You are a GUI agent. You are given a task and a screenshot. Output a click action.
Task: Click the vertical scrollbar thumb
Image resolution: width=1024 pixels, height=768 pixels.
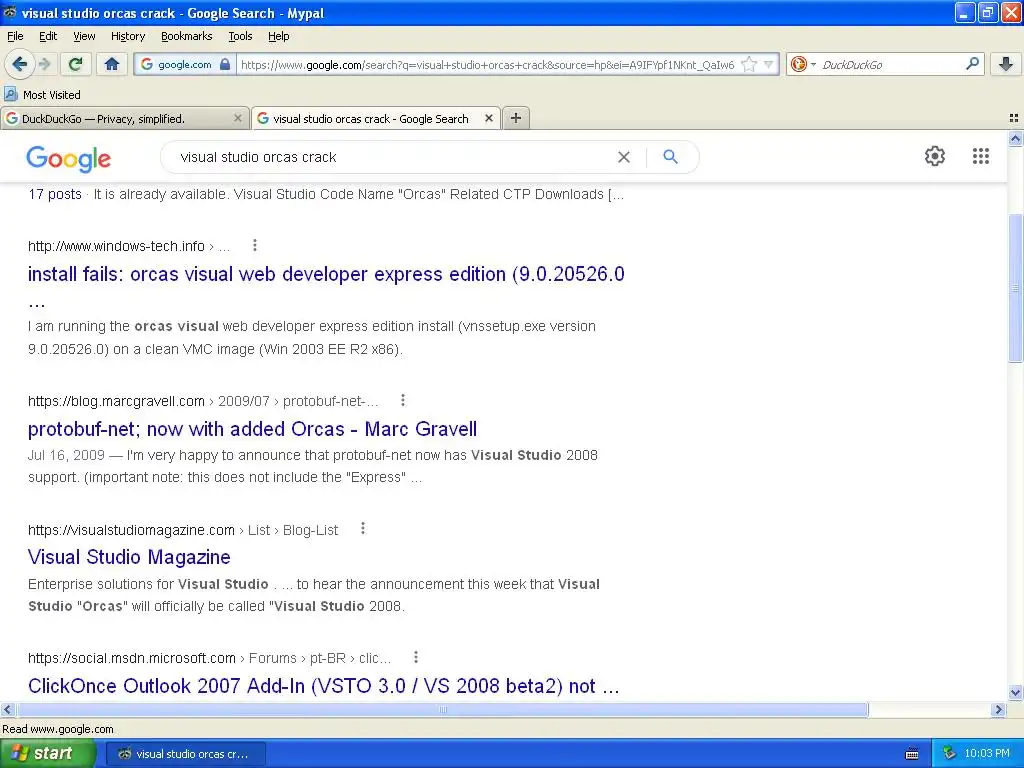click(x=1015, y=287)
